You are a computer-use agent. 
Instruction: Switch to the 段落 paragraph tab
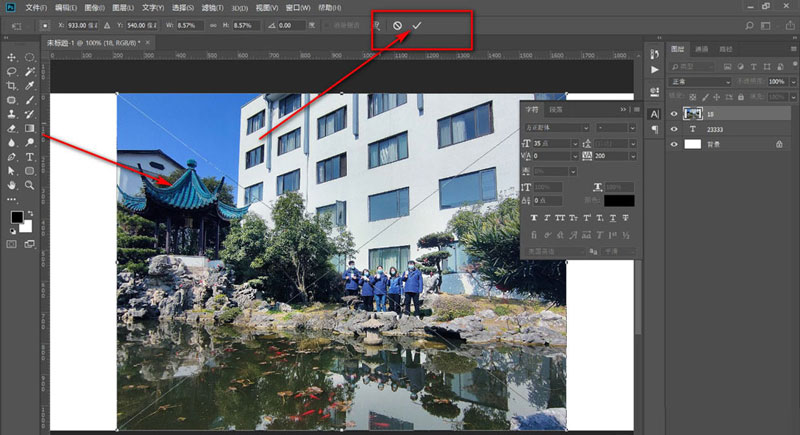[x=558, y=109]
